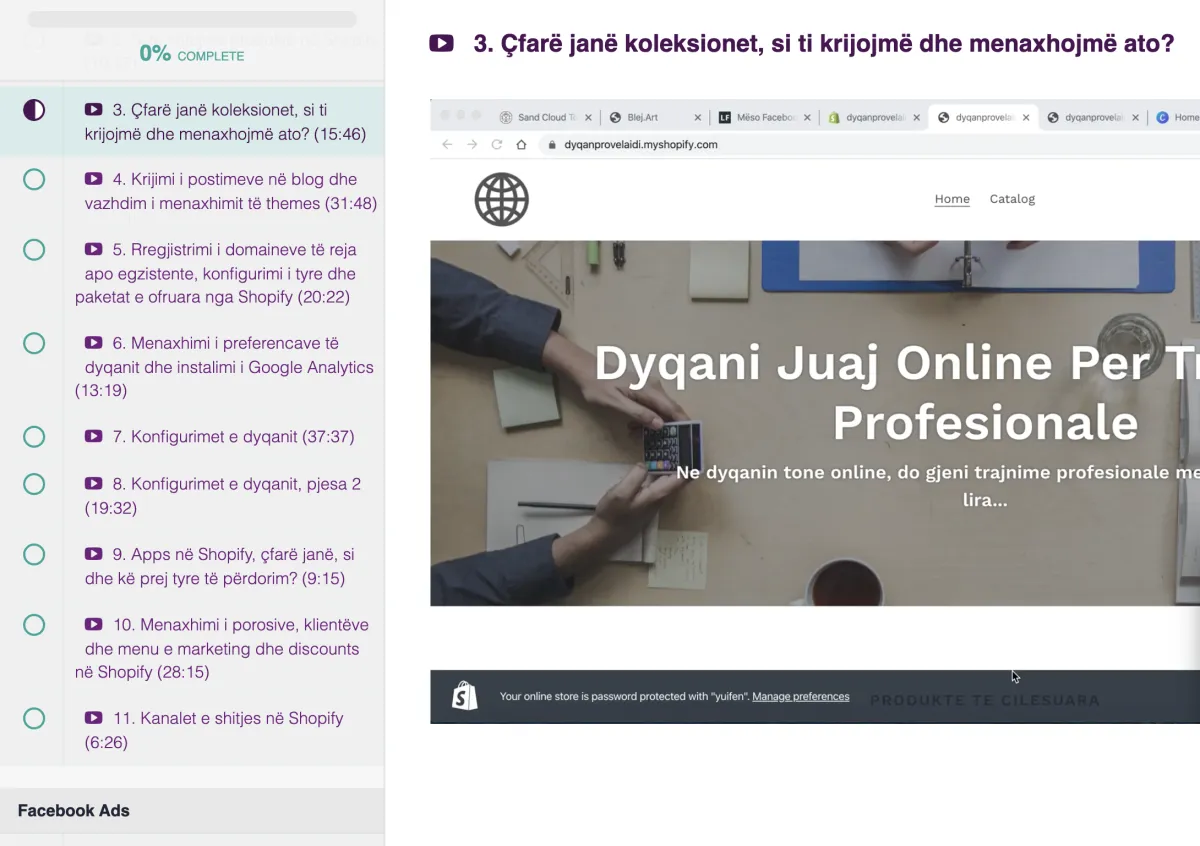Click browser home icon
The image size is (1200, 846).
click(521, 145)
